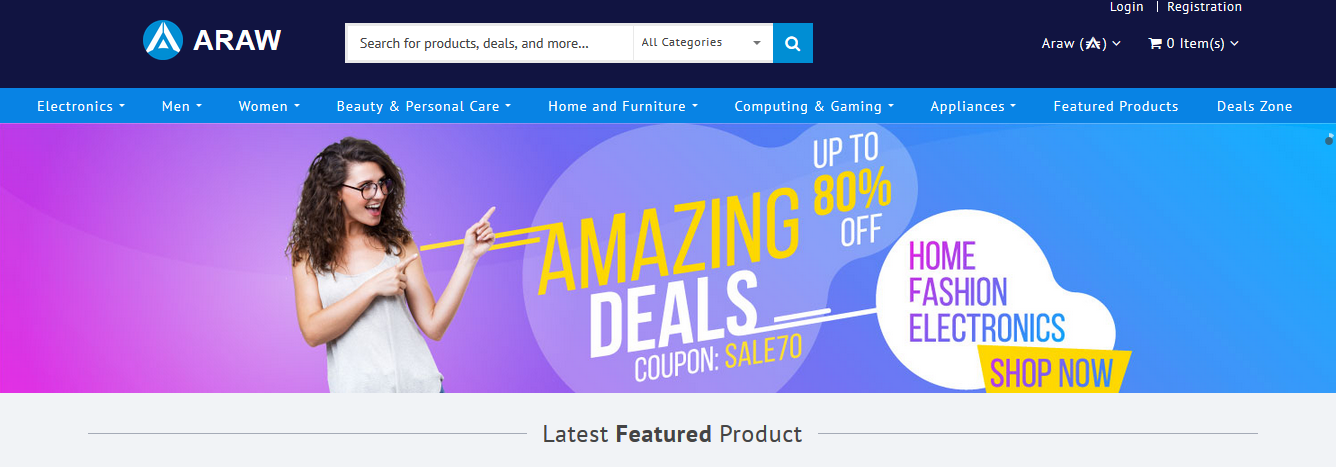Go to Featured Products

click(x=1116, y=106)
